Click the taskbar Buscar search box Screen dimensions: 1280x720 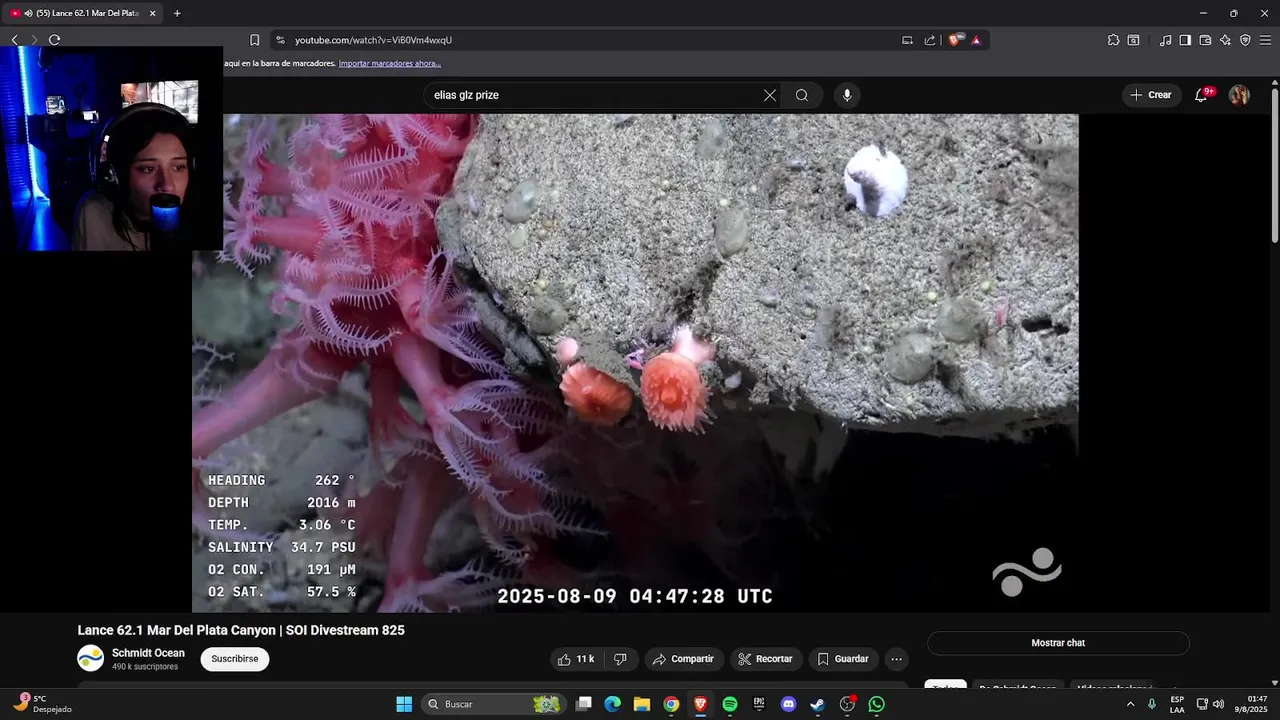pyautogui.click(x=492, y=704)
